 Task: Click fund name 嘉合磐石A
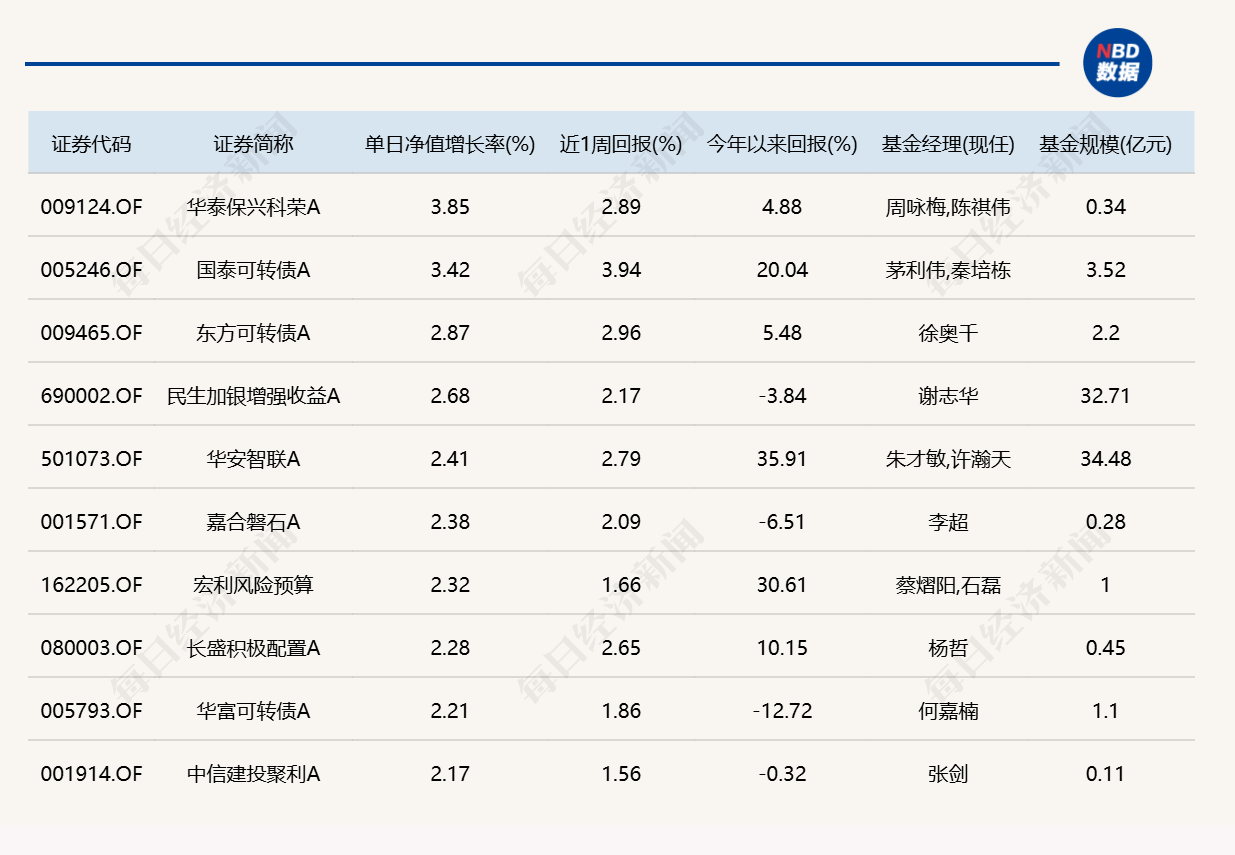click(253, 522)
